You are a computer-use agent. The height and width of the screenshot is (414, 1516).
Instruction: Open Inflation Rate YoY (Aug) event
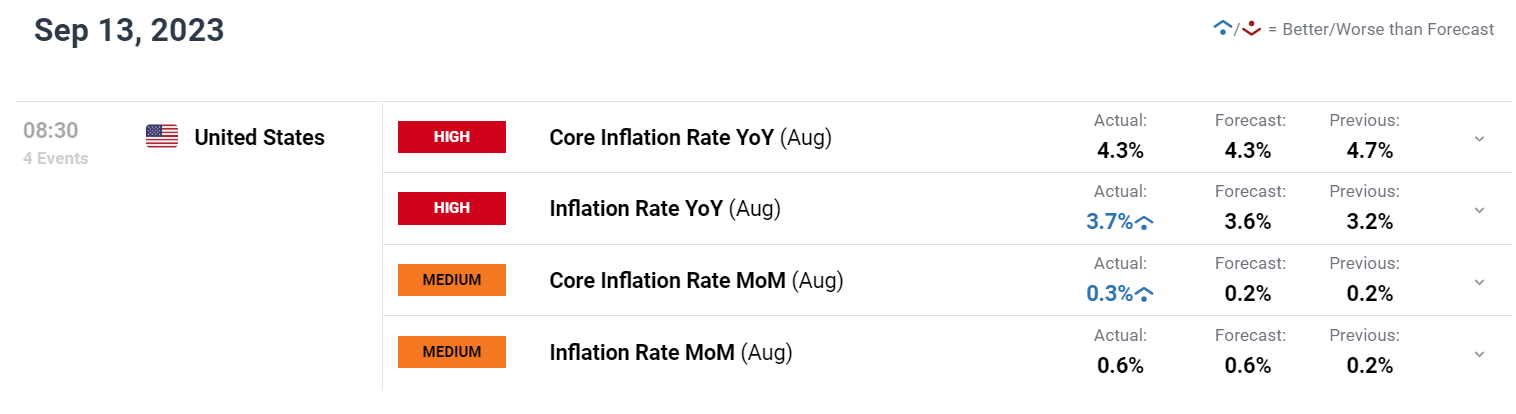(665, 209)
